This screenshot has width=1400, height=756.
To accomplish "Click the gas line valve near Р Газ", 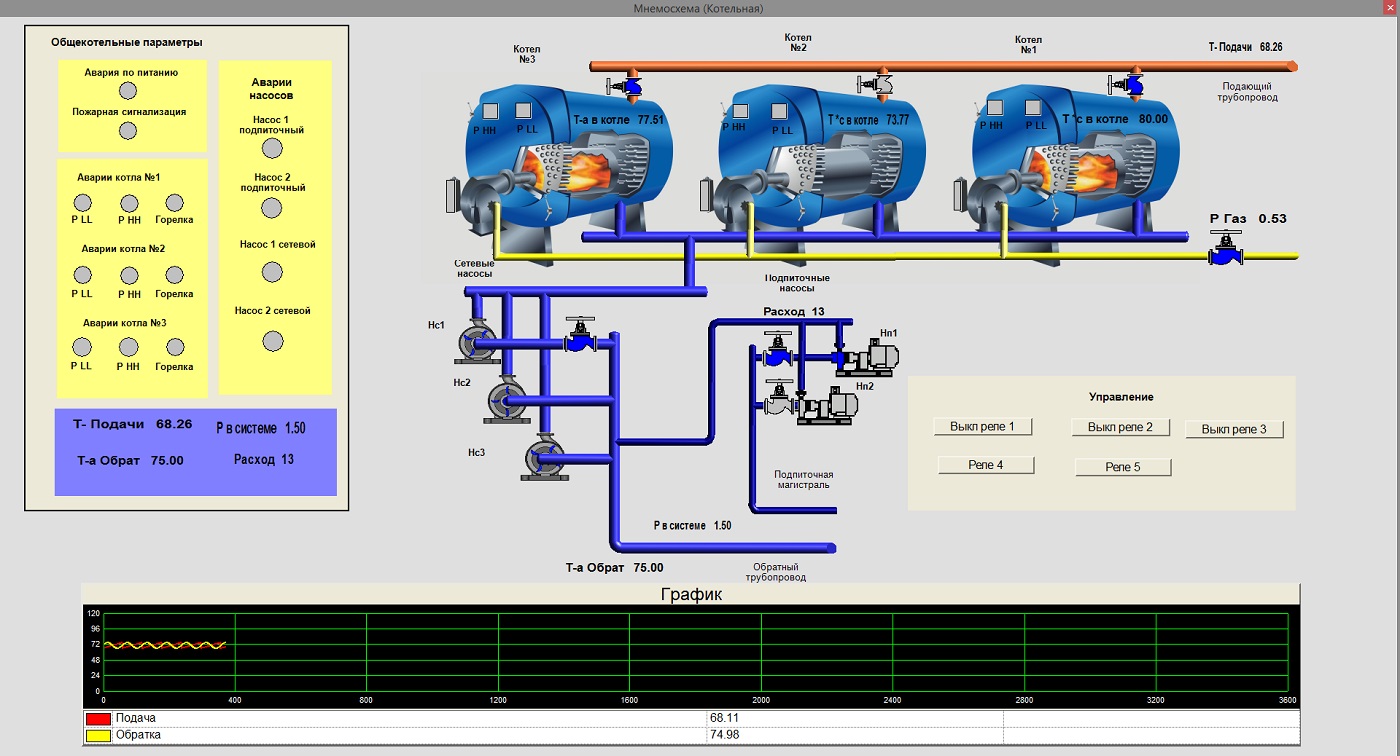I will point(1224,250).
